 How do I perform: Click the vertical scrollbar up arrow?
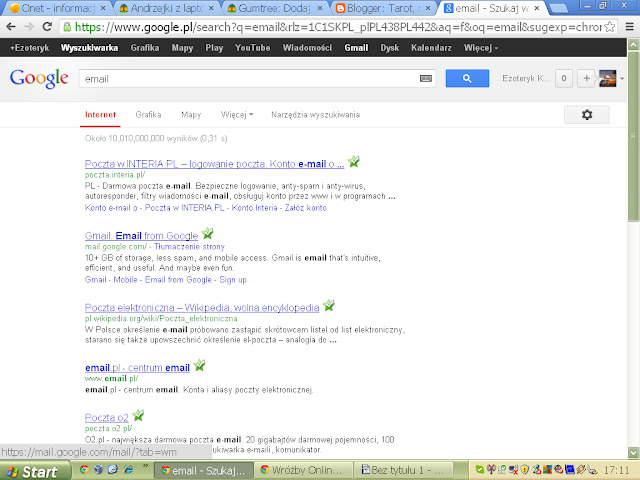(x=633, y=44)
